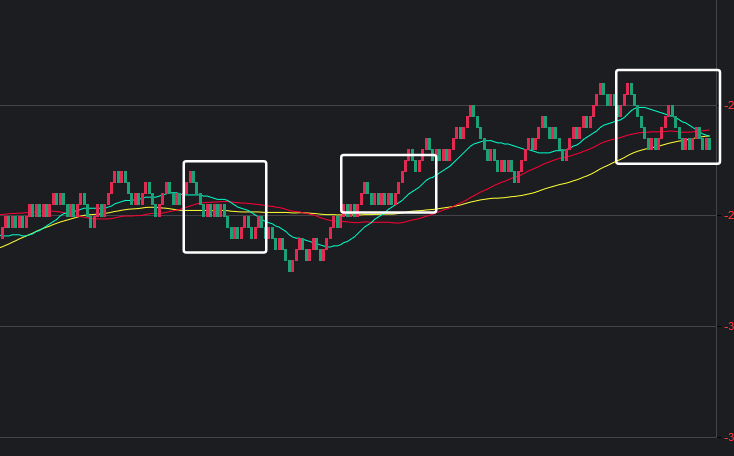Click the lowest candle on the chart
This screenshot has width=734, height=456.
(x=291, y=265)
